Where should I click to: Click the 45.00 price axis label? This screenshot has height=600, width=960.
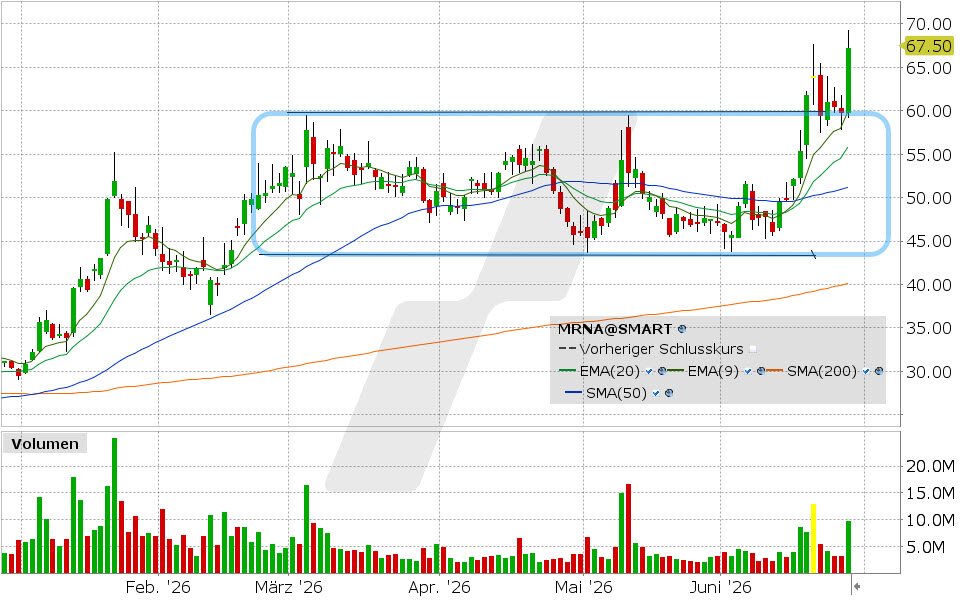pyautogui.click(x=929, y=241)
